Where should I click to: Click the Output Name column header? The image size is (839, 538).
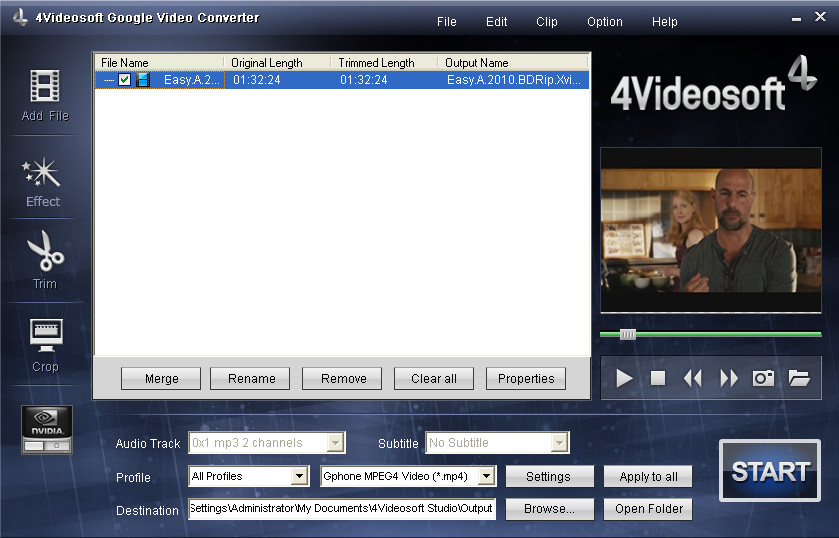point(513,63)
